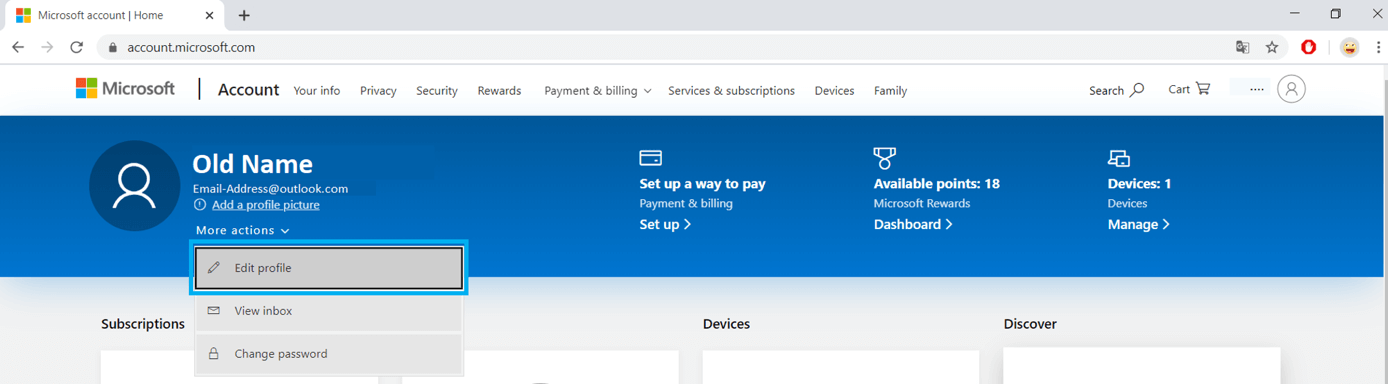
Task: Click the account avatar icon in header
Action: [x=1291, y=89]
